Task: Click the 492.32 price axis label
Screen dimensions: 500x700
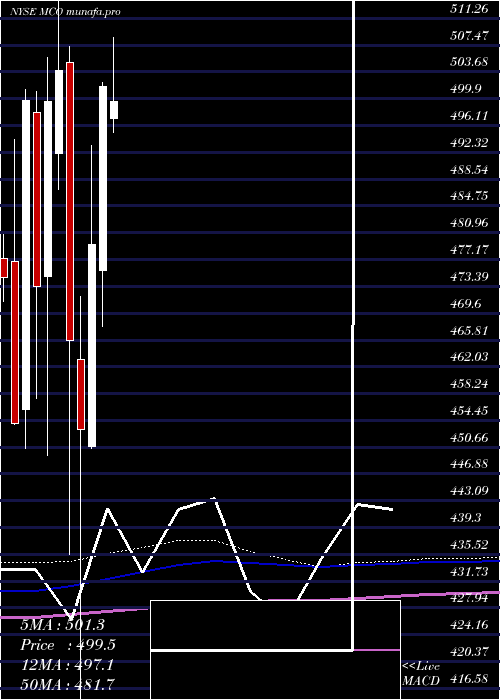Action: click(469, 143)
